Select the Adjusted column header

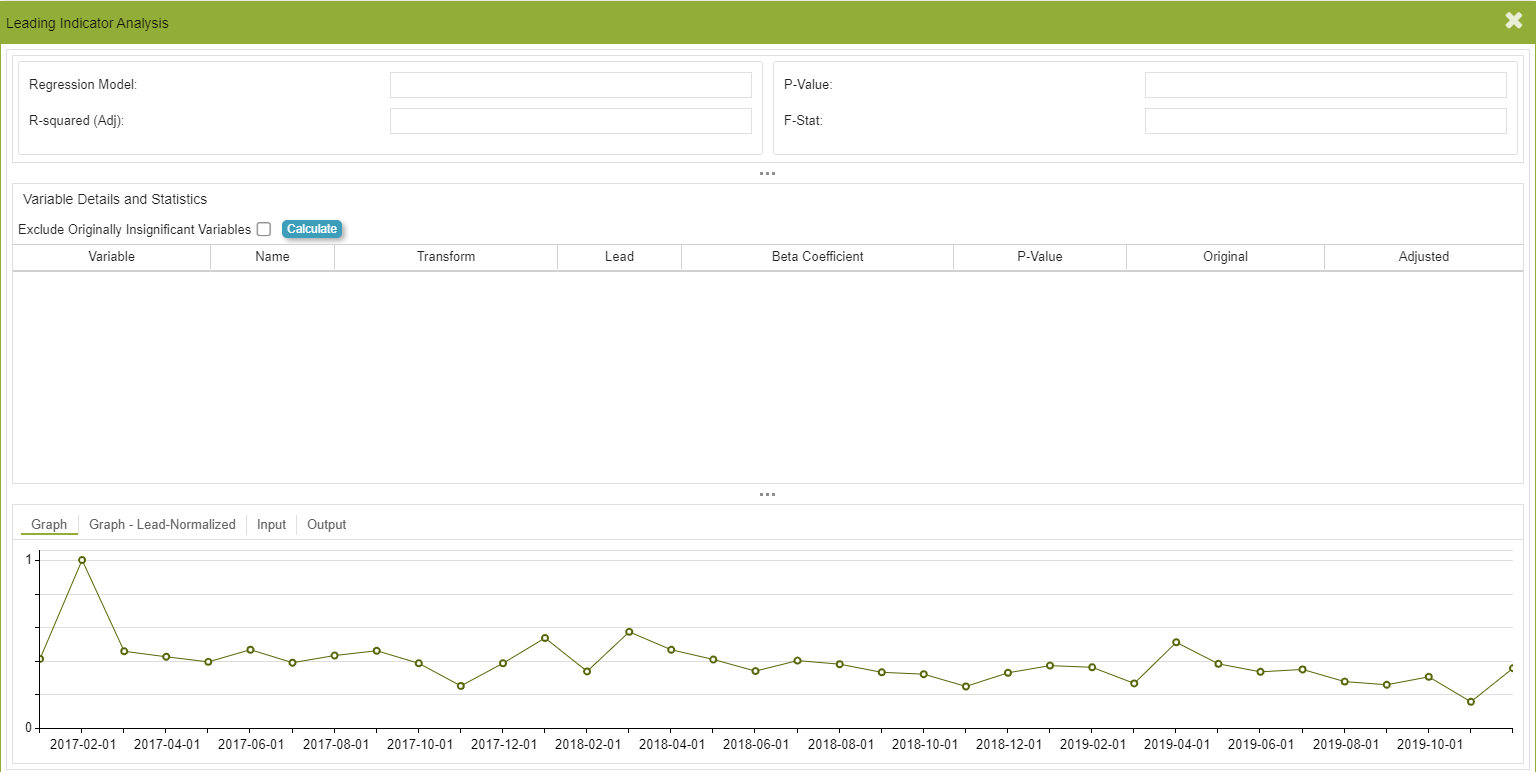(x=1423, y=257)
